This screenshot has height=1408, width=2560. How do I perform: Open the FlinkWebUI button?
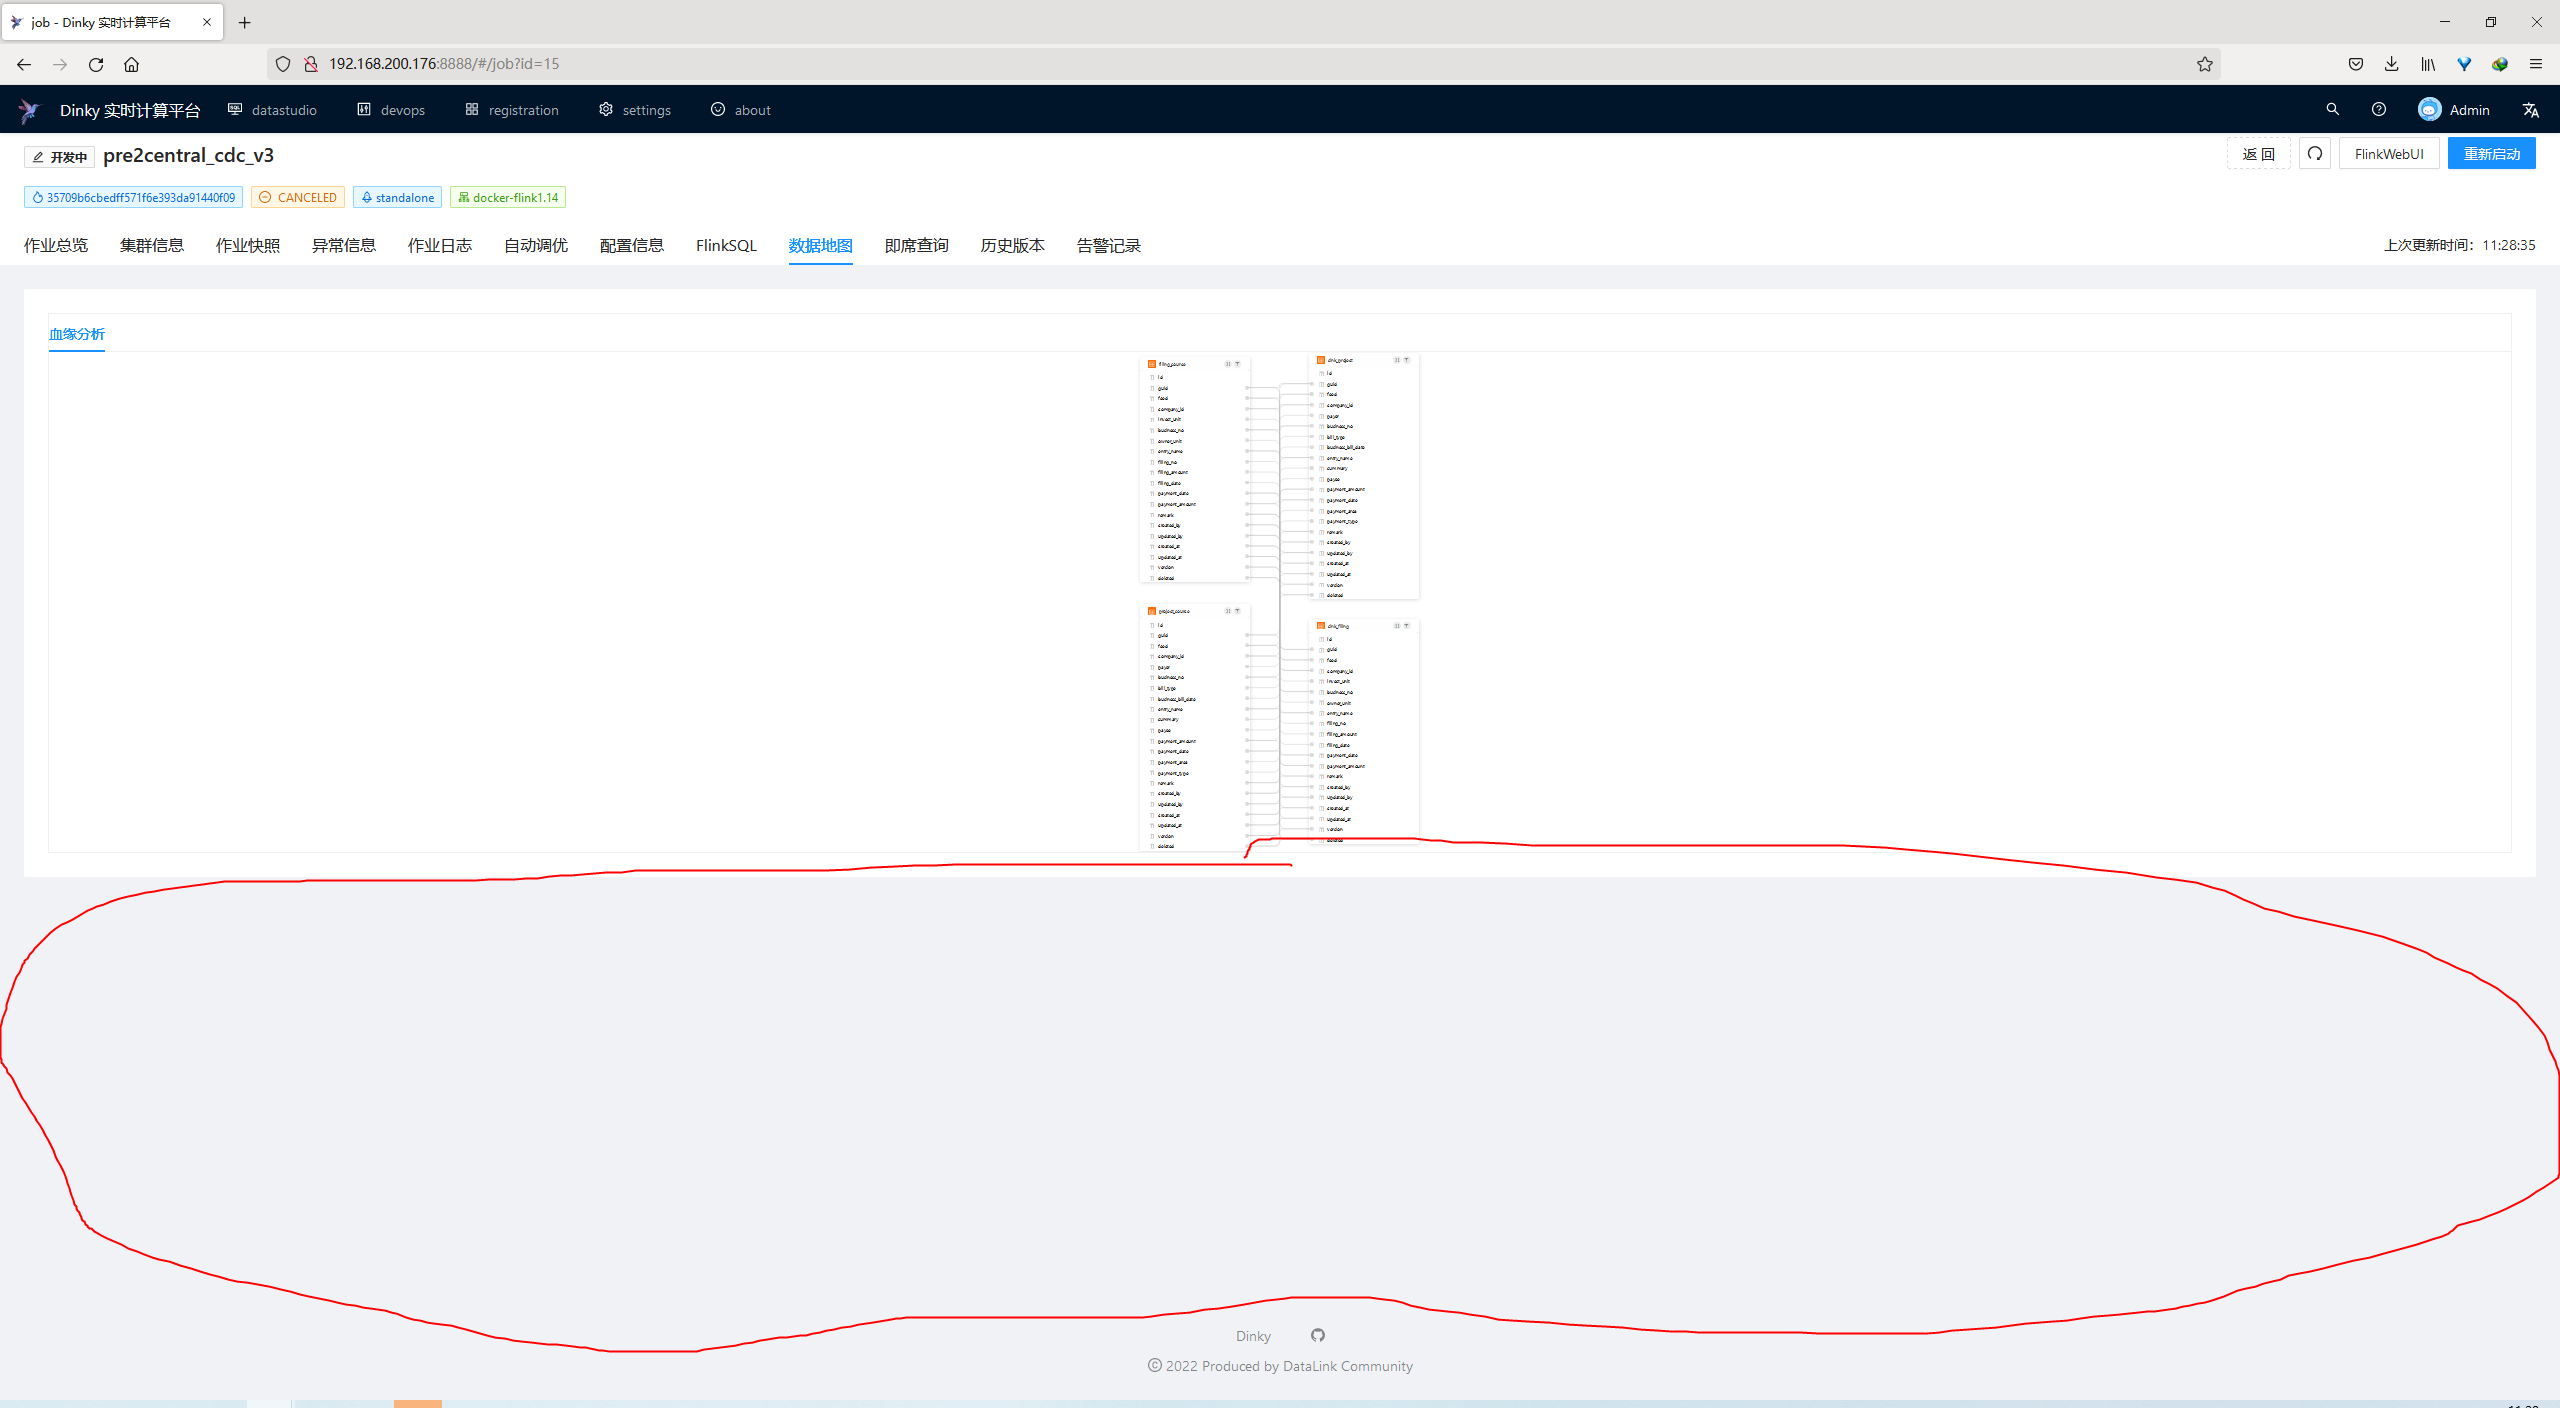(x=2389, y=153)
